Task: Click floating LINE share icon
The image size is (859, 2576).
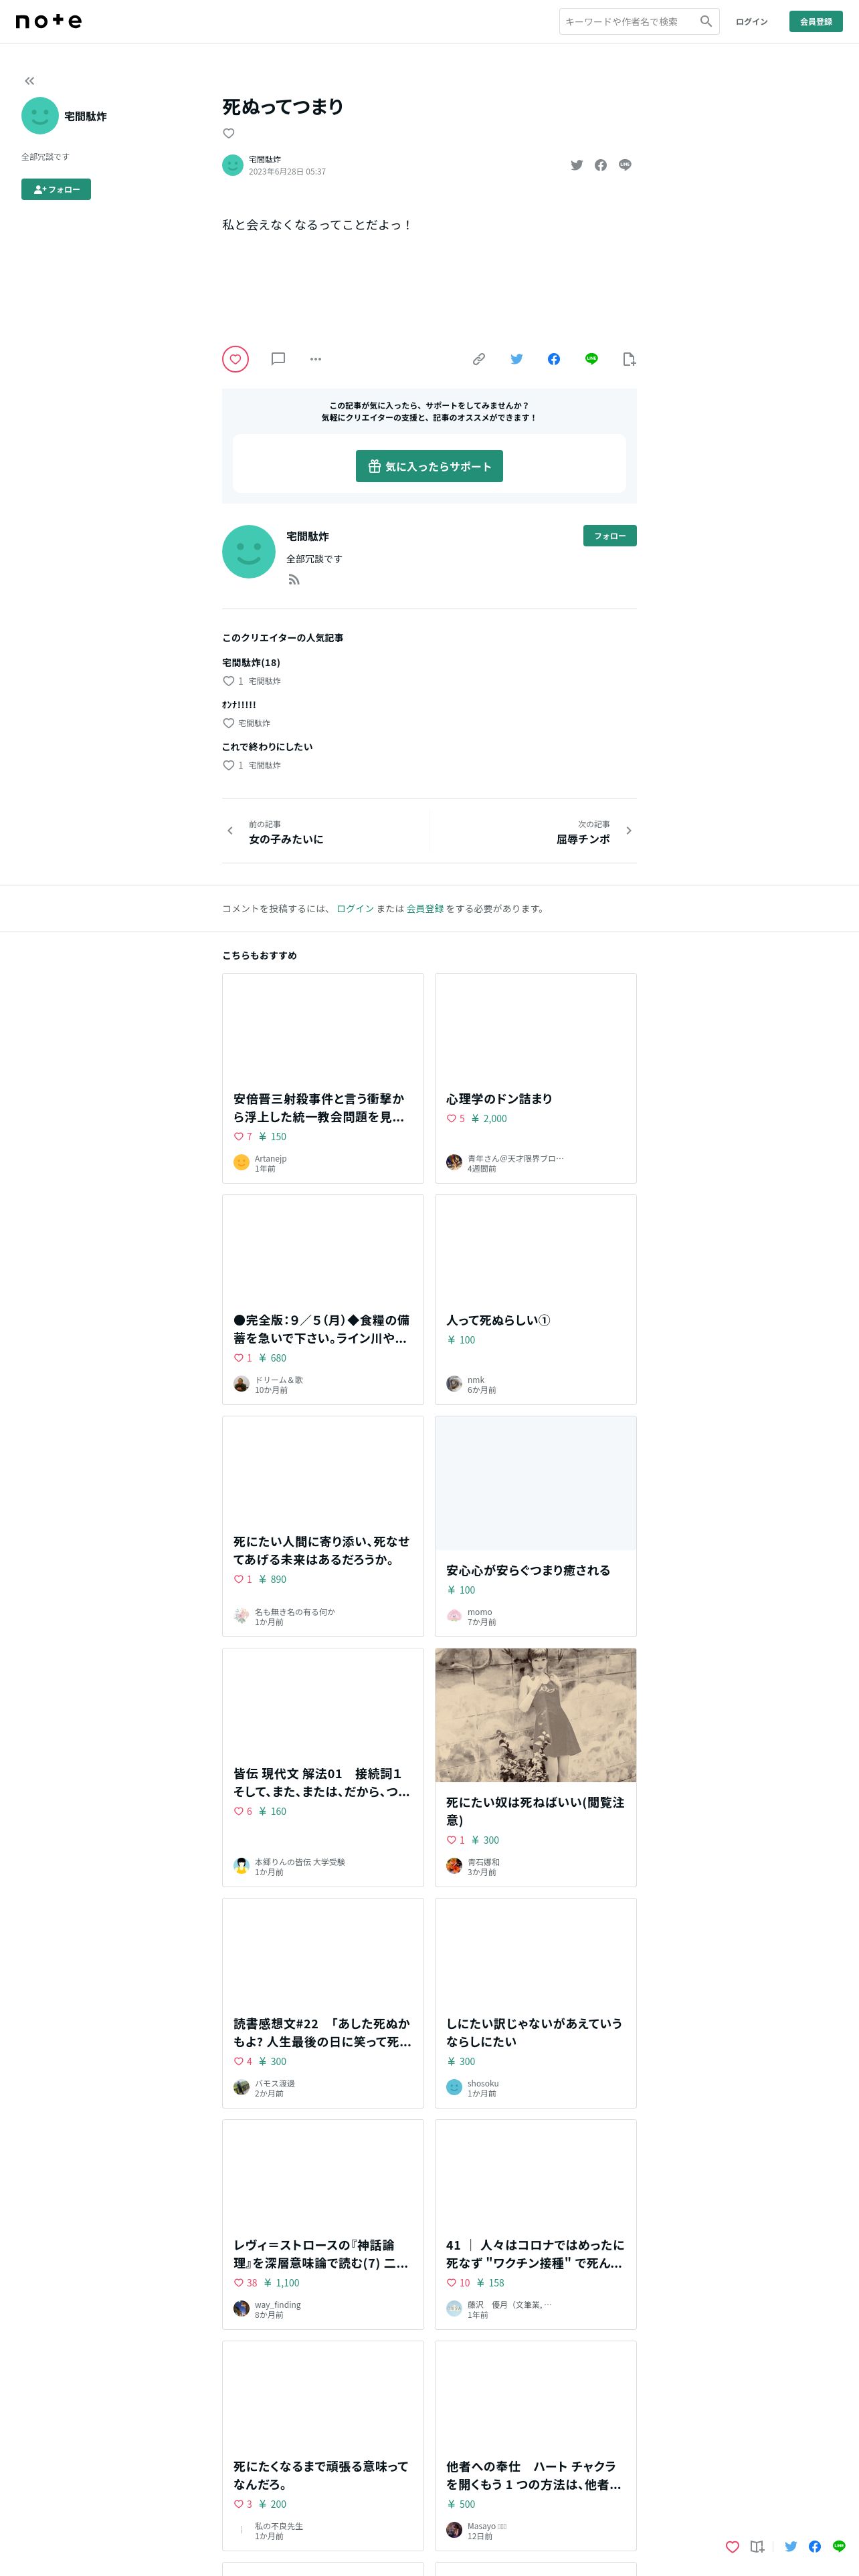Action: point(839,2547)
